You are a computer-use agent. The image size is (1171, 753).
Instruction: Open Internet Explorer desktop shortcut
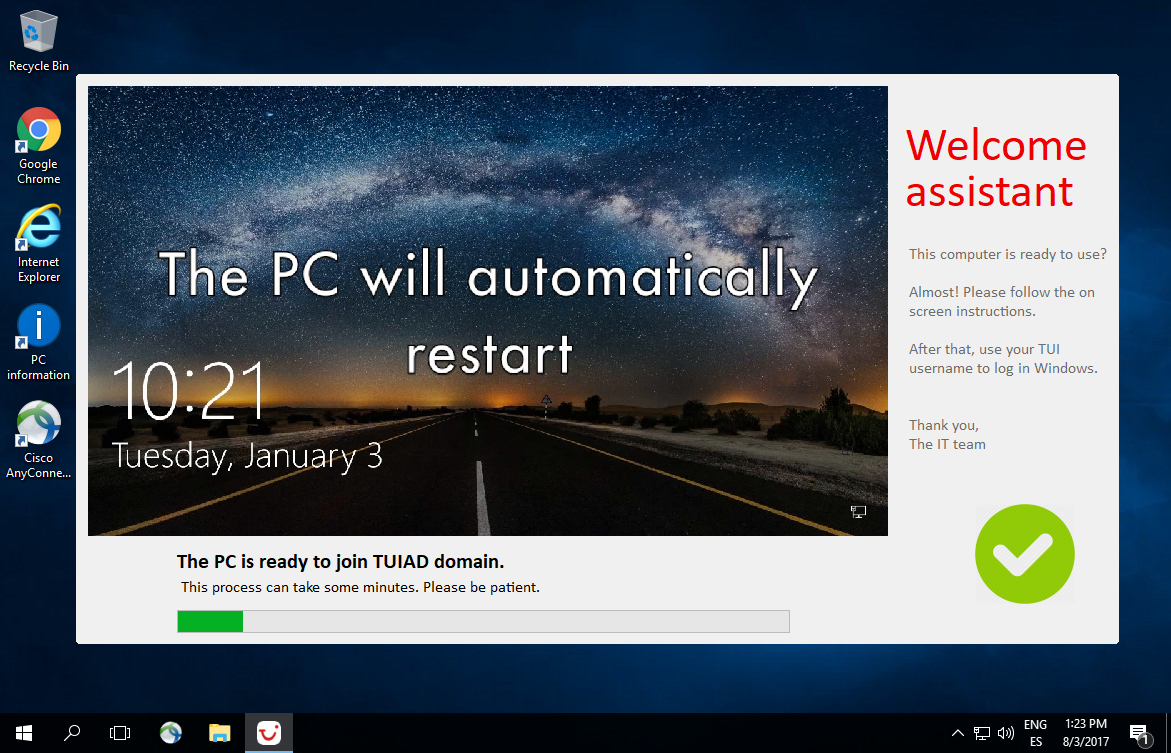(x=39, y=244)
